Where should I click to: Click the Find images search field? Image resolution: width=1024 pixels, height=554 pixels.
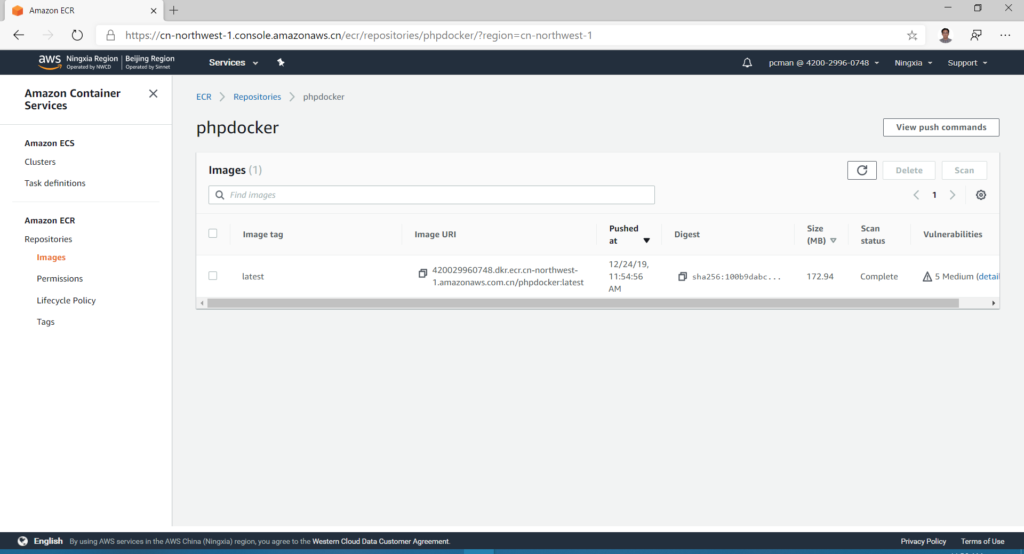pyautogui.click(x=431, y=195)
